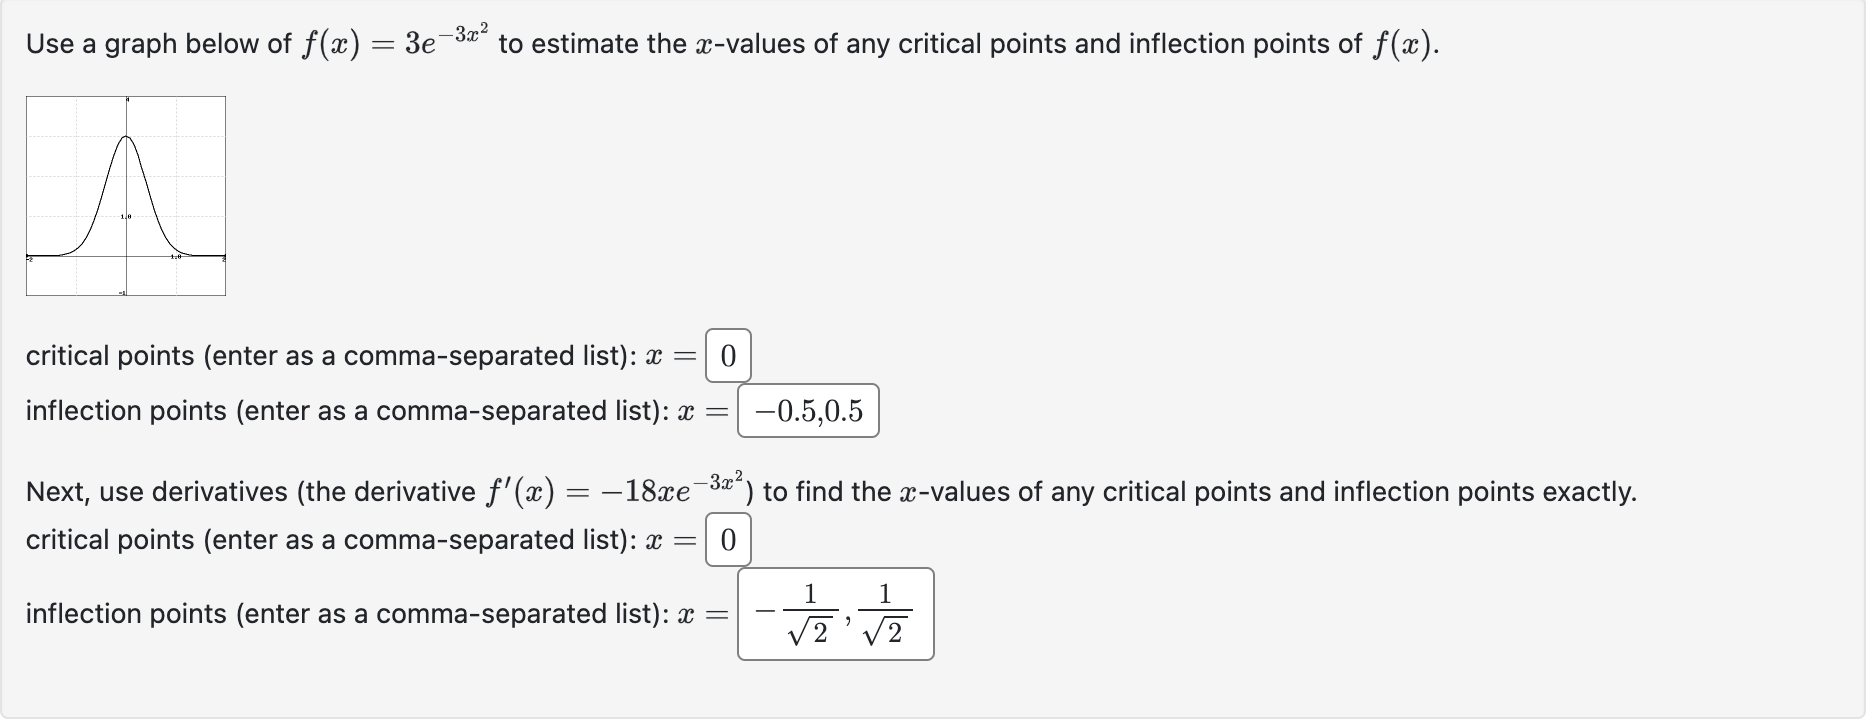Click the inflection points estimate box showing -0.5,0.5
1874x726 pixels.
[x=808, y=411]
